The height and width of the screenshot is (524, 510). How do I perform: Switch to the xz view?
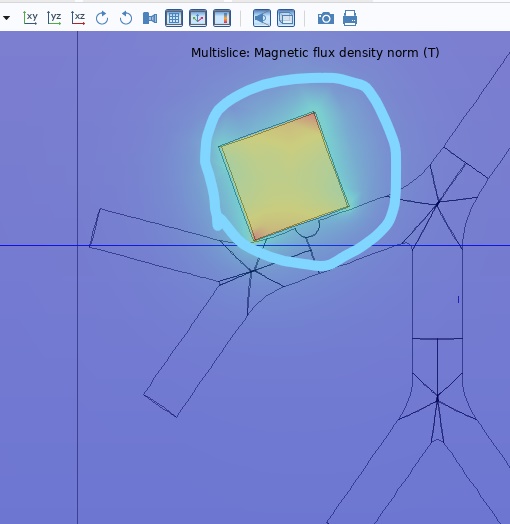point(78,18)
